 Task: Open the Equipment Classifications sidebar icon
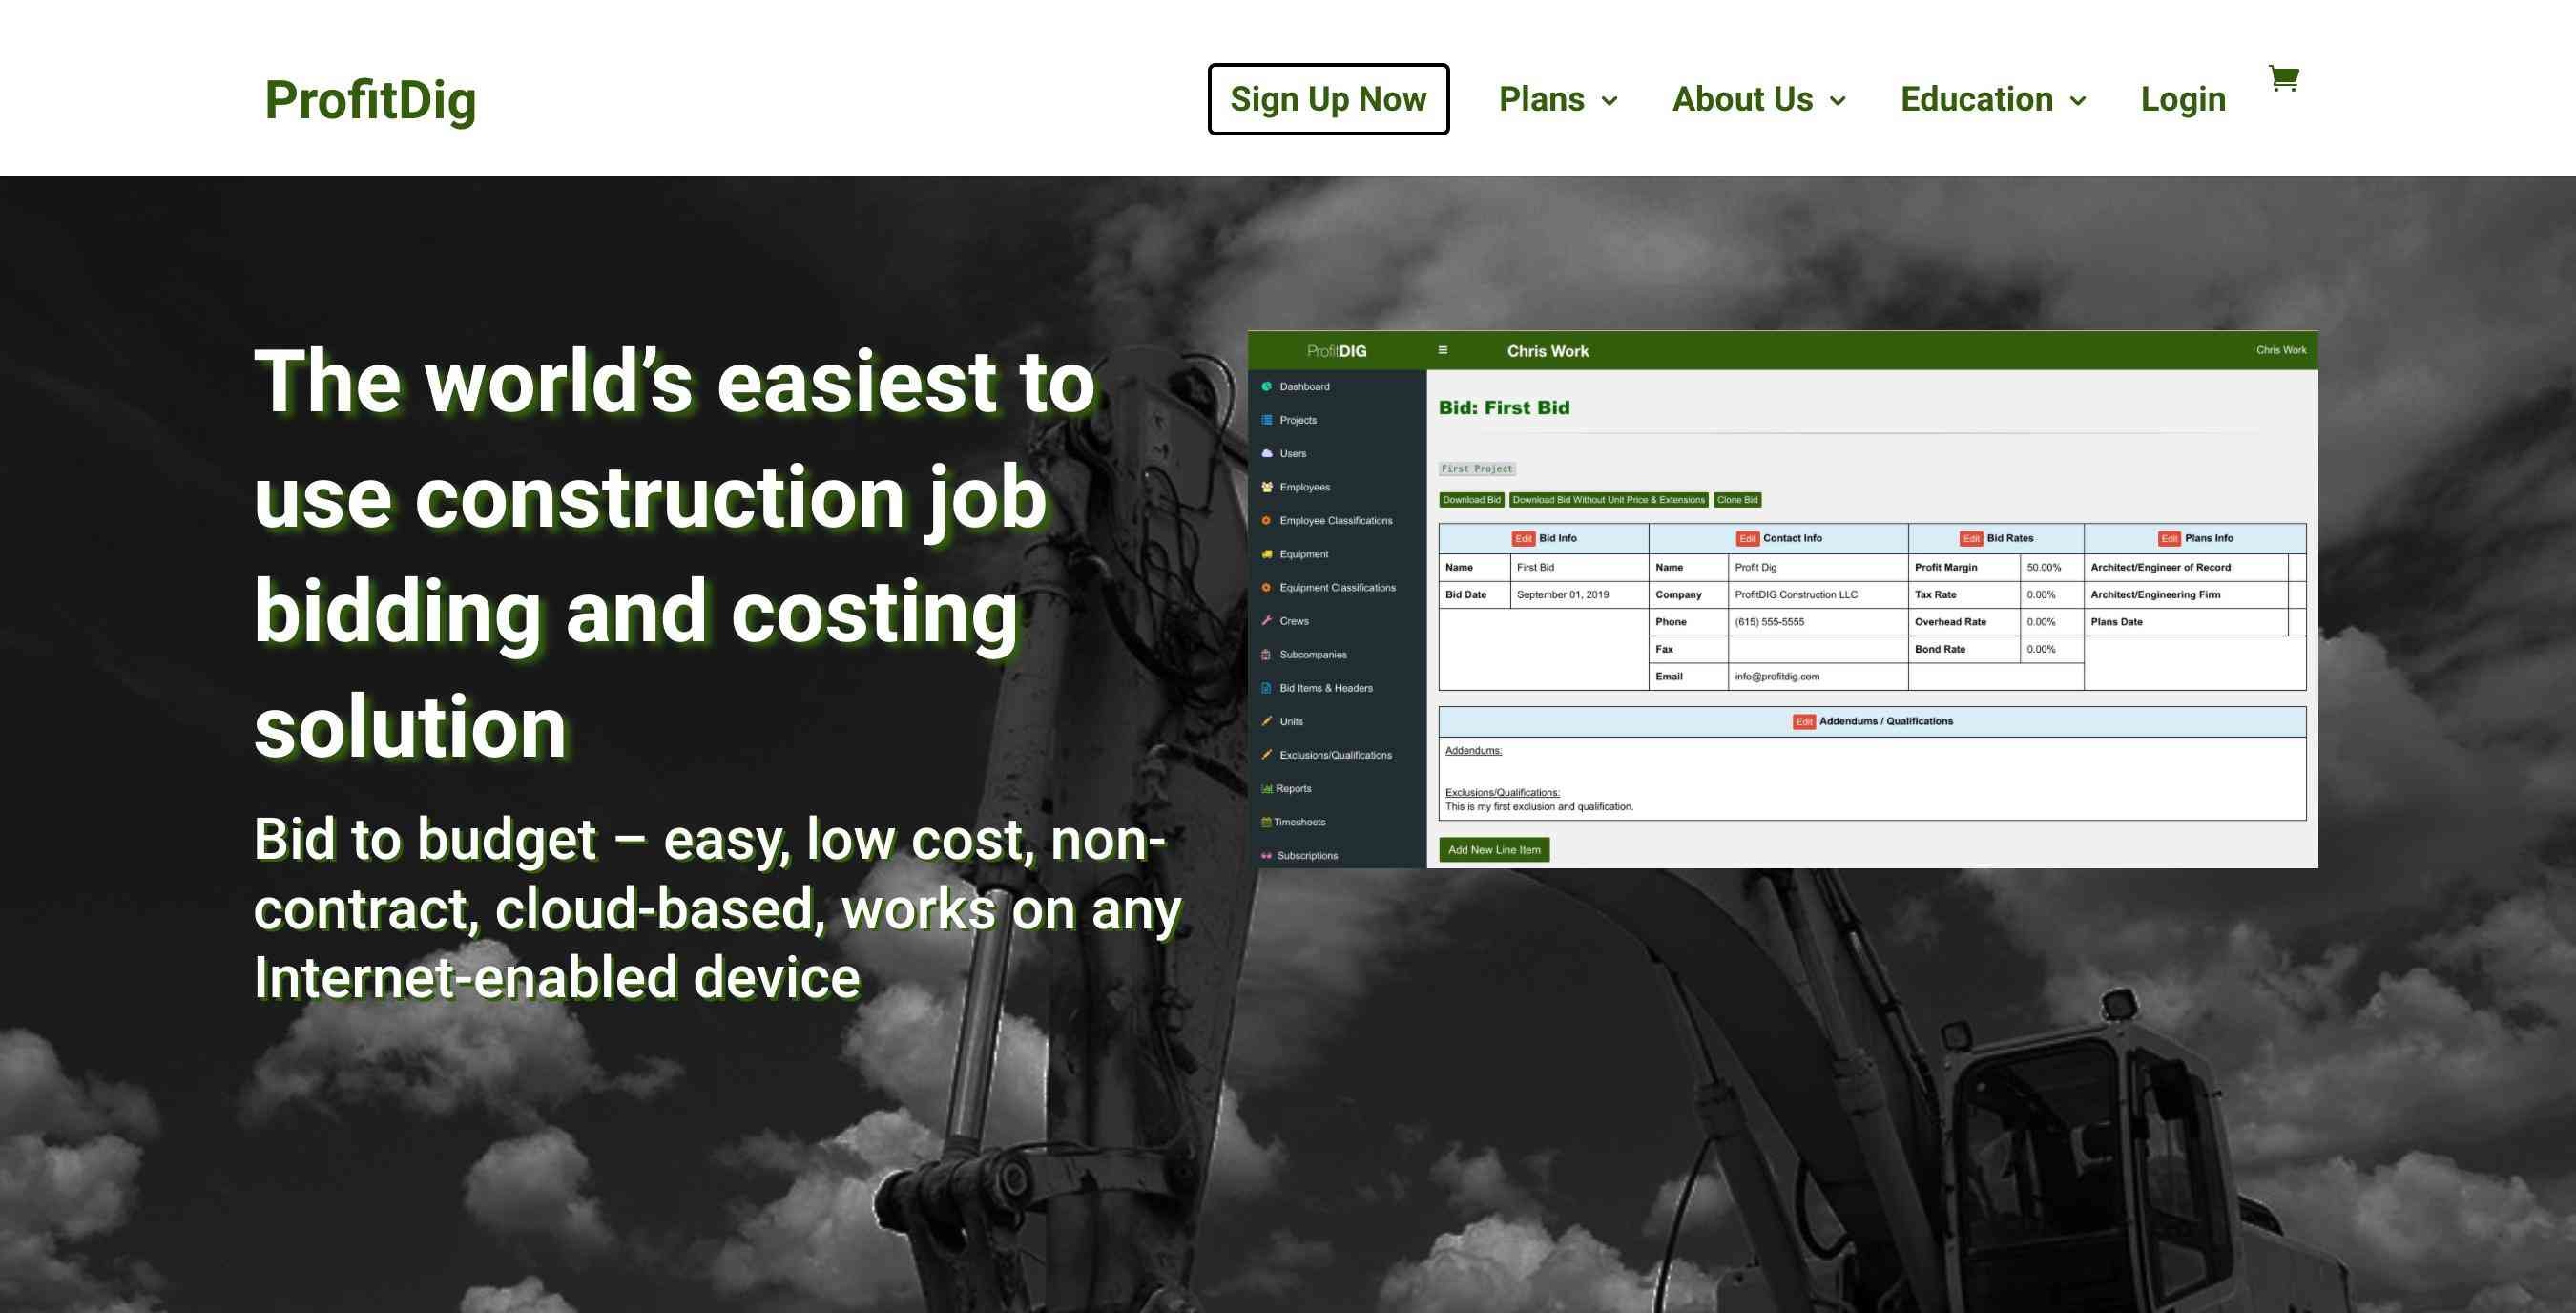[x=1267, y=587]
